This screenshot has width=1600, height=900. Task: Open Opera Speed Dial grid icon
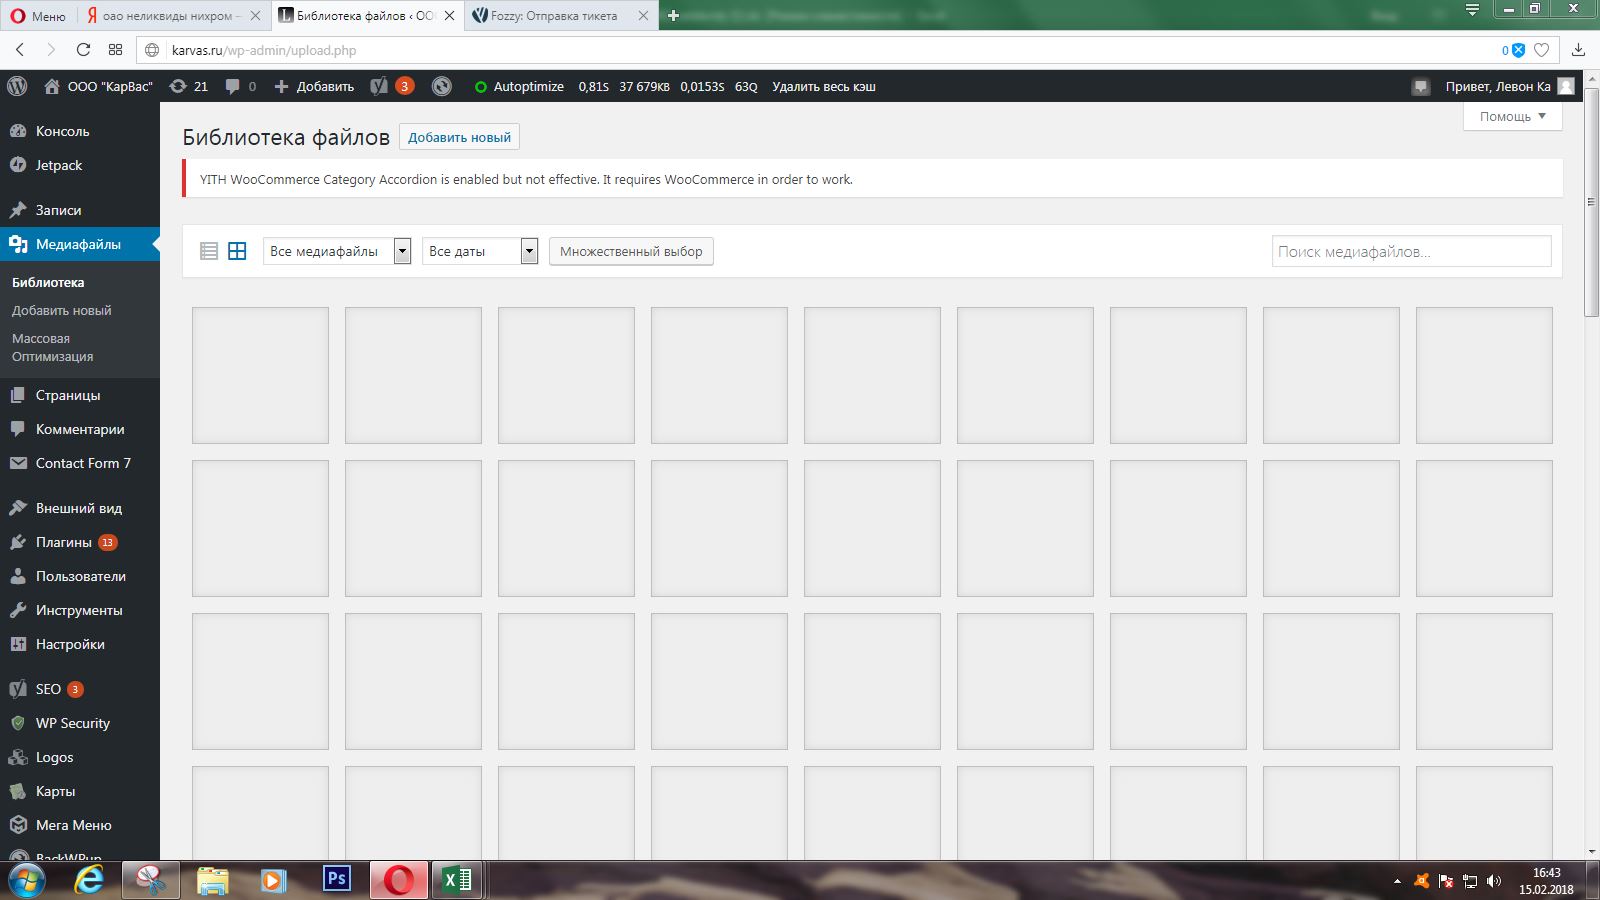(x=116, y=50)
